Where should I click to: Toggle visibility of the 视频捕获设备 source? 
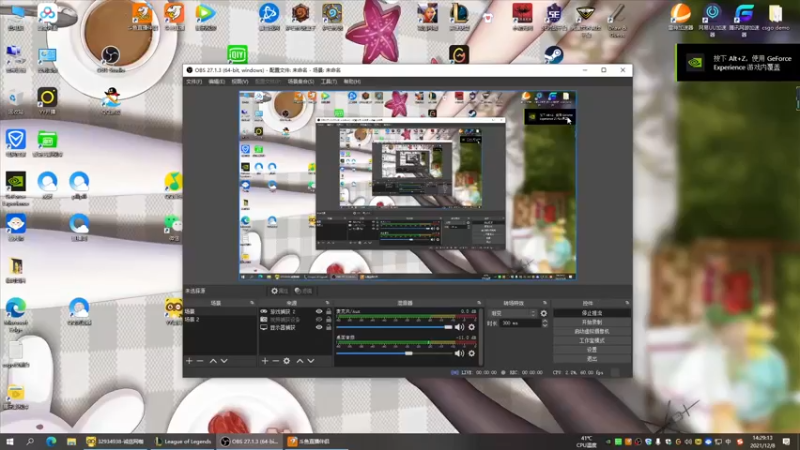click(x=319, y=319)
